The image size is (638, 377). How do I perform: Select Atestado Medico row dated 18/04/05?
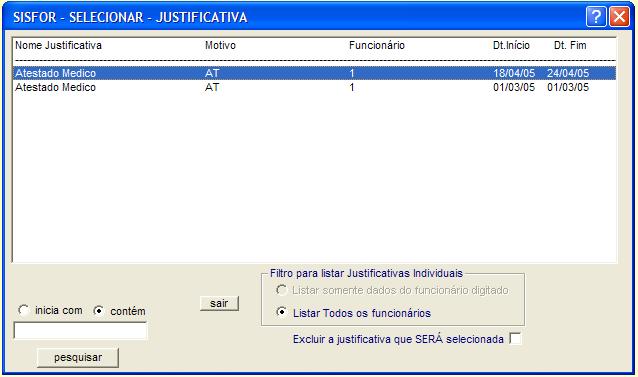[314, 73]
